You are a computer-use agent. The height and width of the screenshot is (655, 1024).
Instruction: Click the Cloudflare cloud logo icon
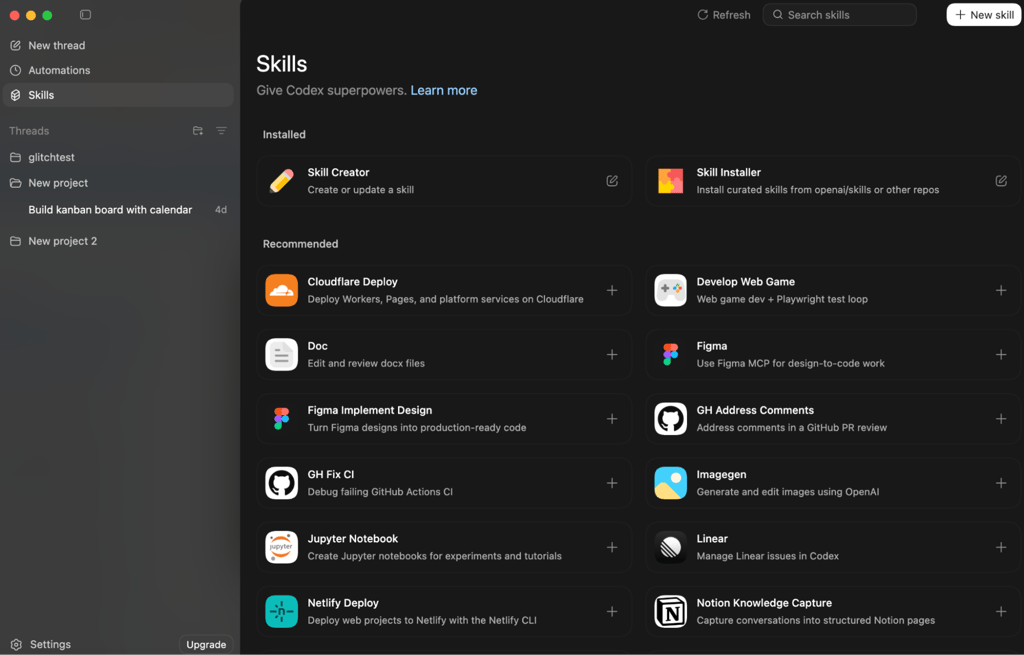click(x=281, y=290)
